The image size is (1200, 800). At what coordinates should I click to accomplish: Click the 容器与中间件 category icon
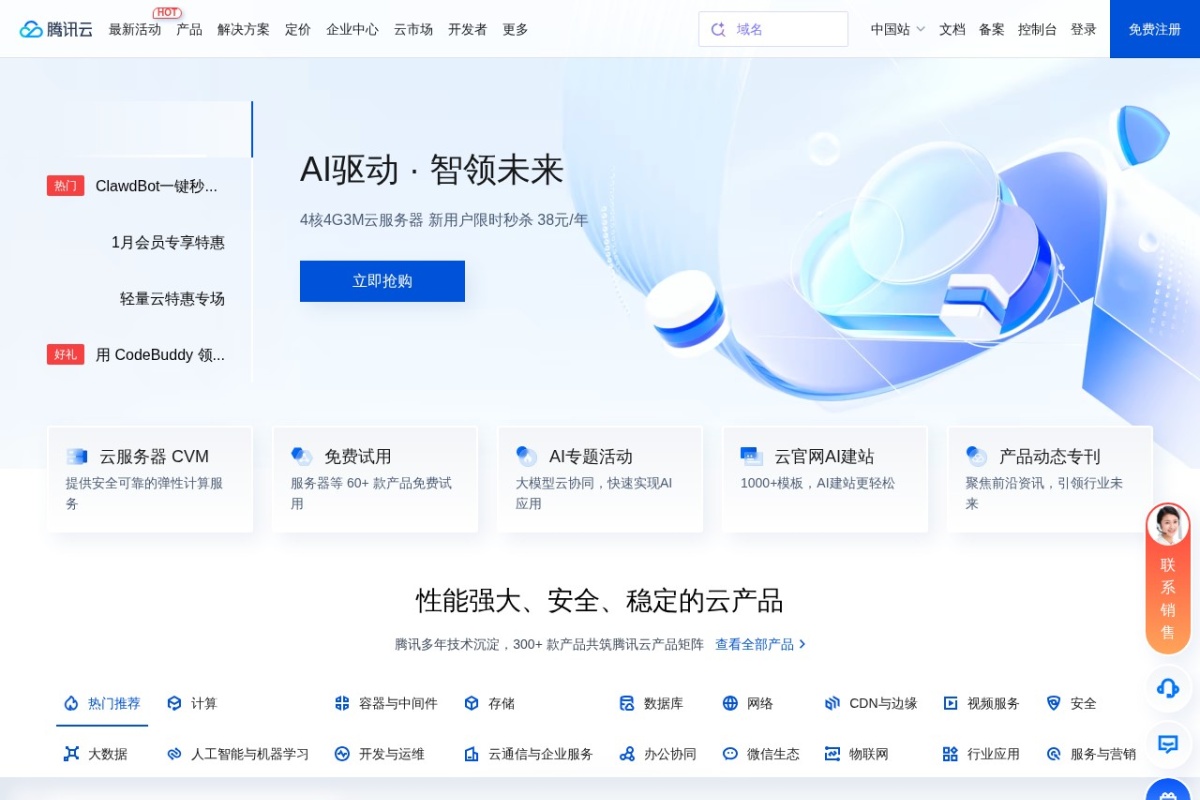point(341,703)
